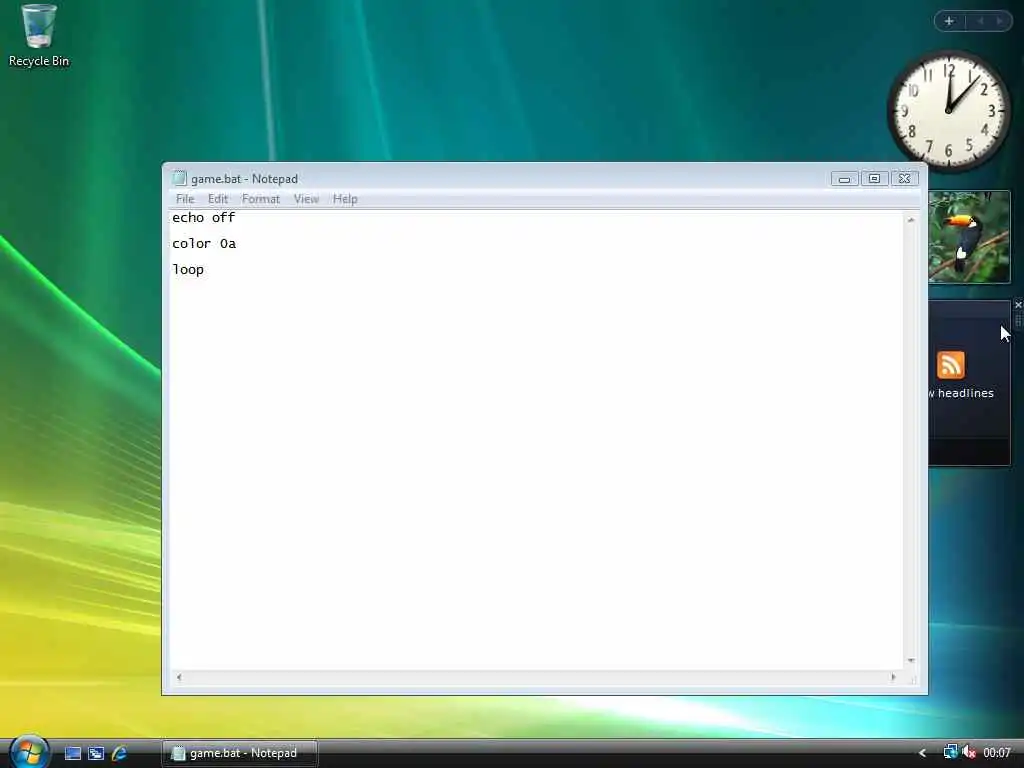The width and height of the screenshot is (1024, 768).
Task: Click sidebar next gadgets arrow
Action: [1000, 21]
